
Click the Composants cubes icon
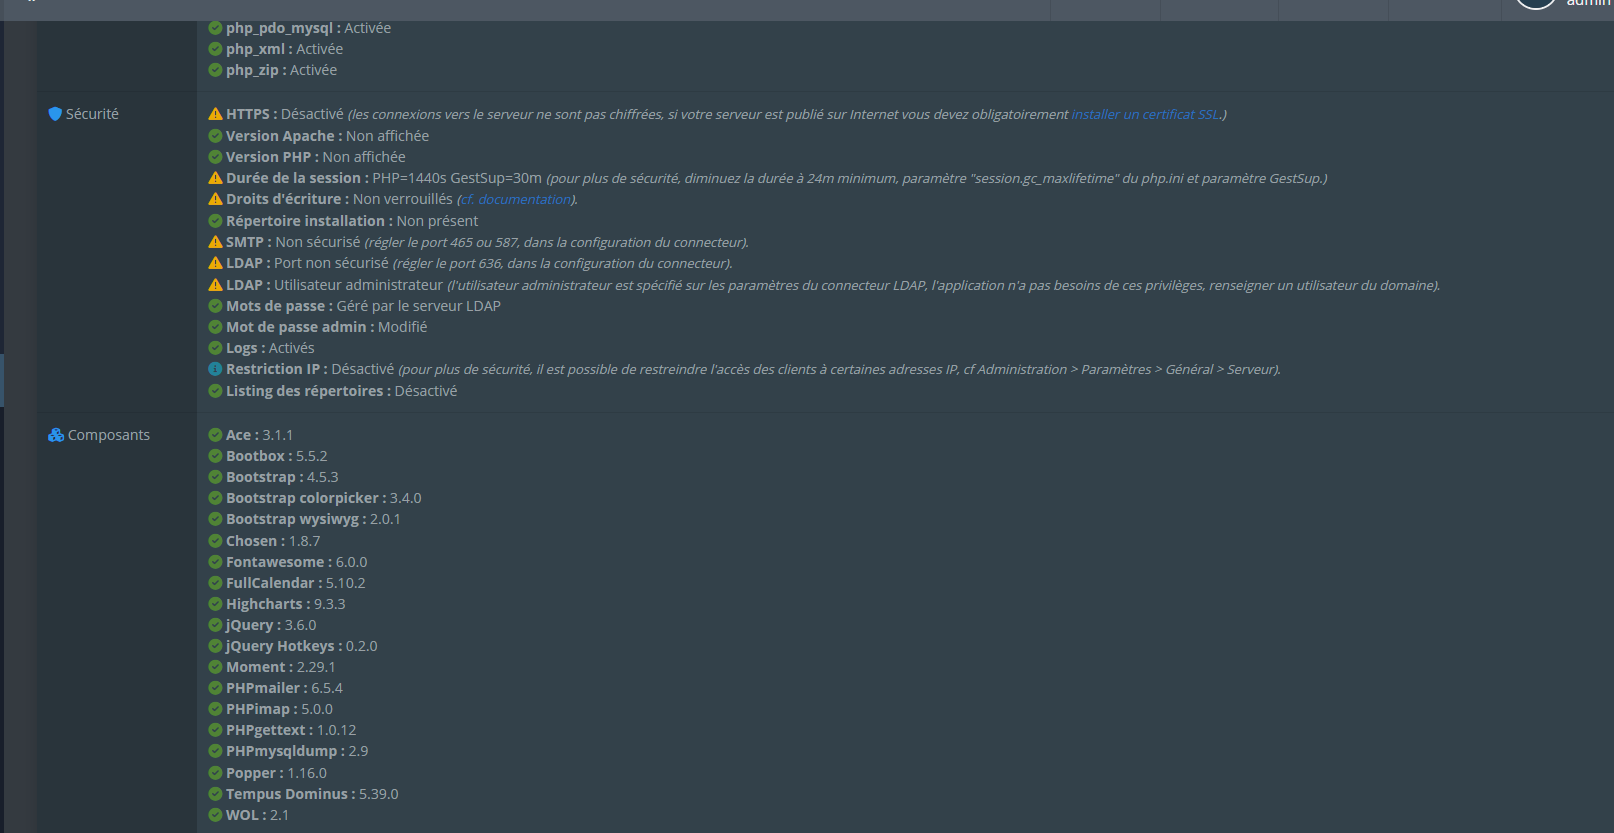56,435
